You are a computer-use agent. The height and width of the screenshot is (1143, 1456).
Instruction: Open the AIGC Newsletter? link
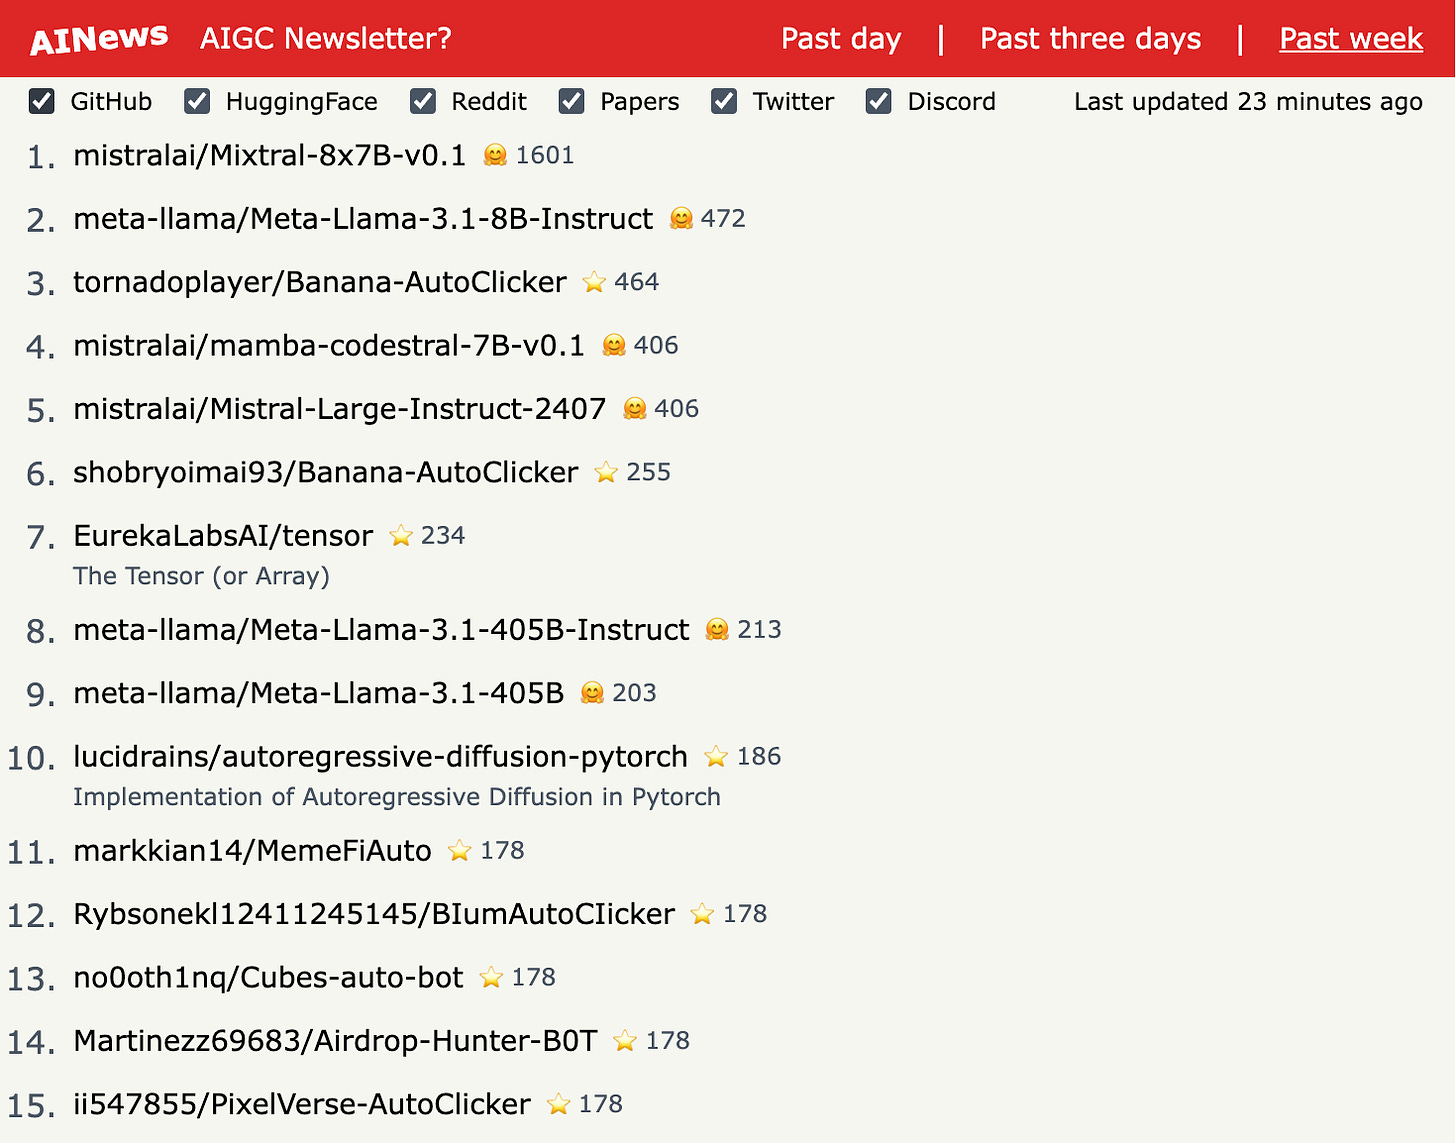(326, 38)
